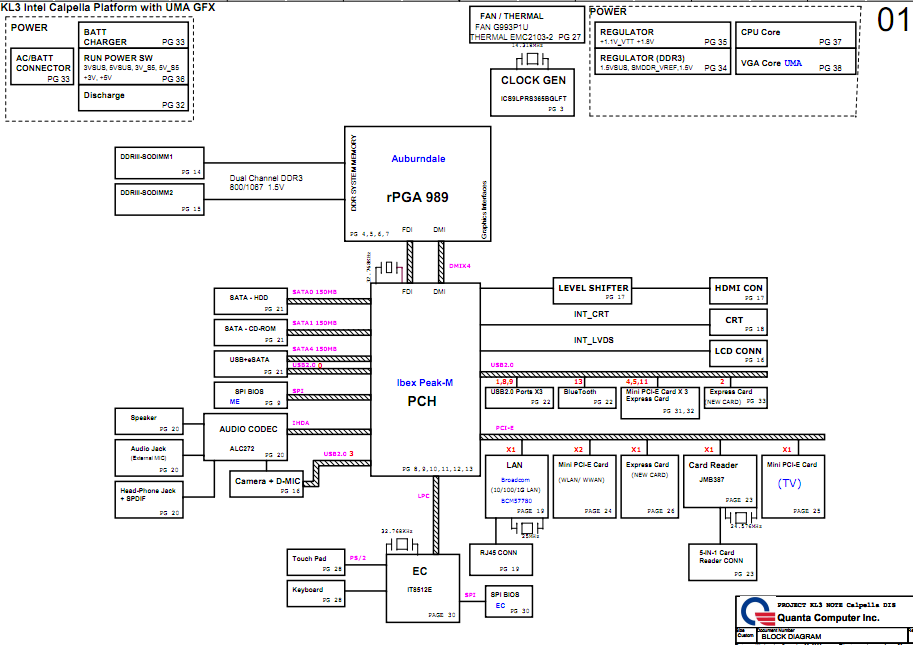Click the USB2.0 Ports X3 block

(x=519, y=398)
